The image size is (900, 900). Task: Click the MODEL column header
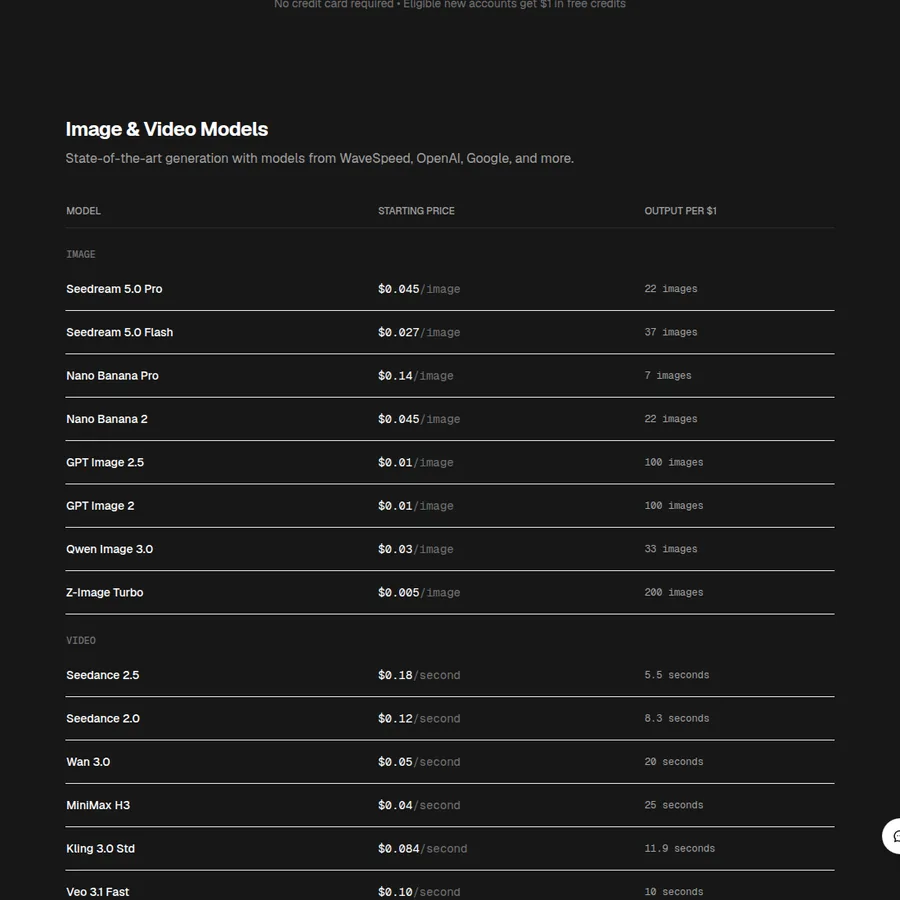(x=83, y=211)
